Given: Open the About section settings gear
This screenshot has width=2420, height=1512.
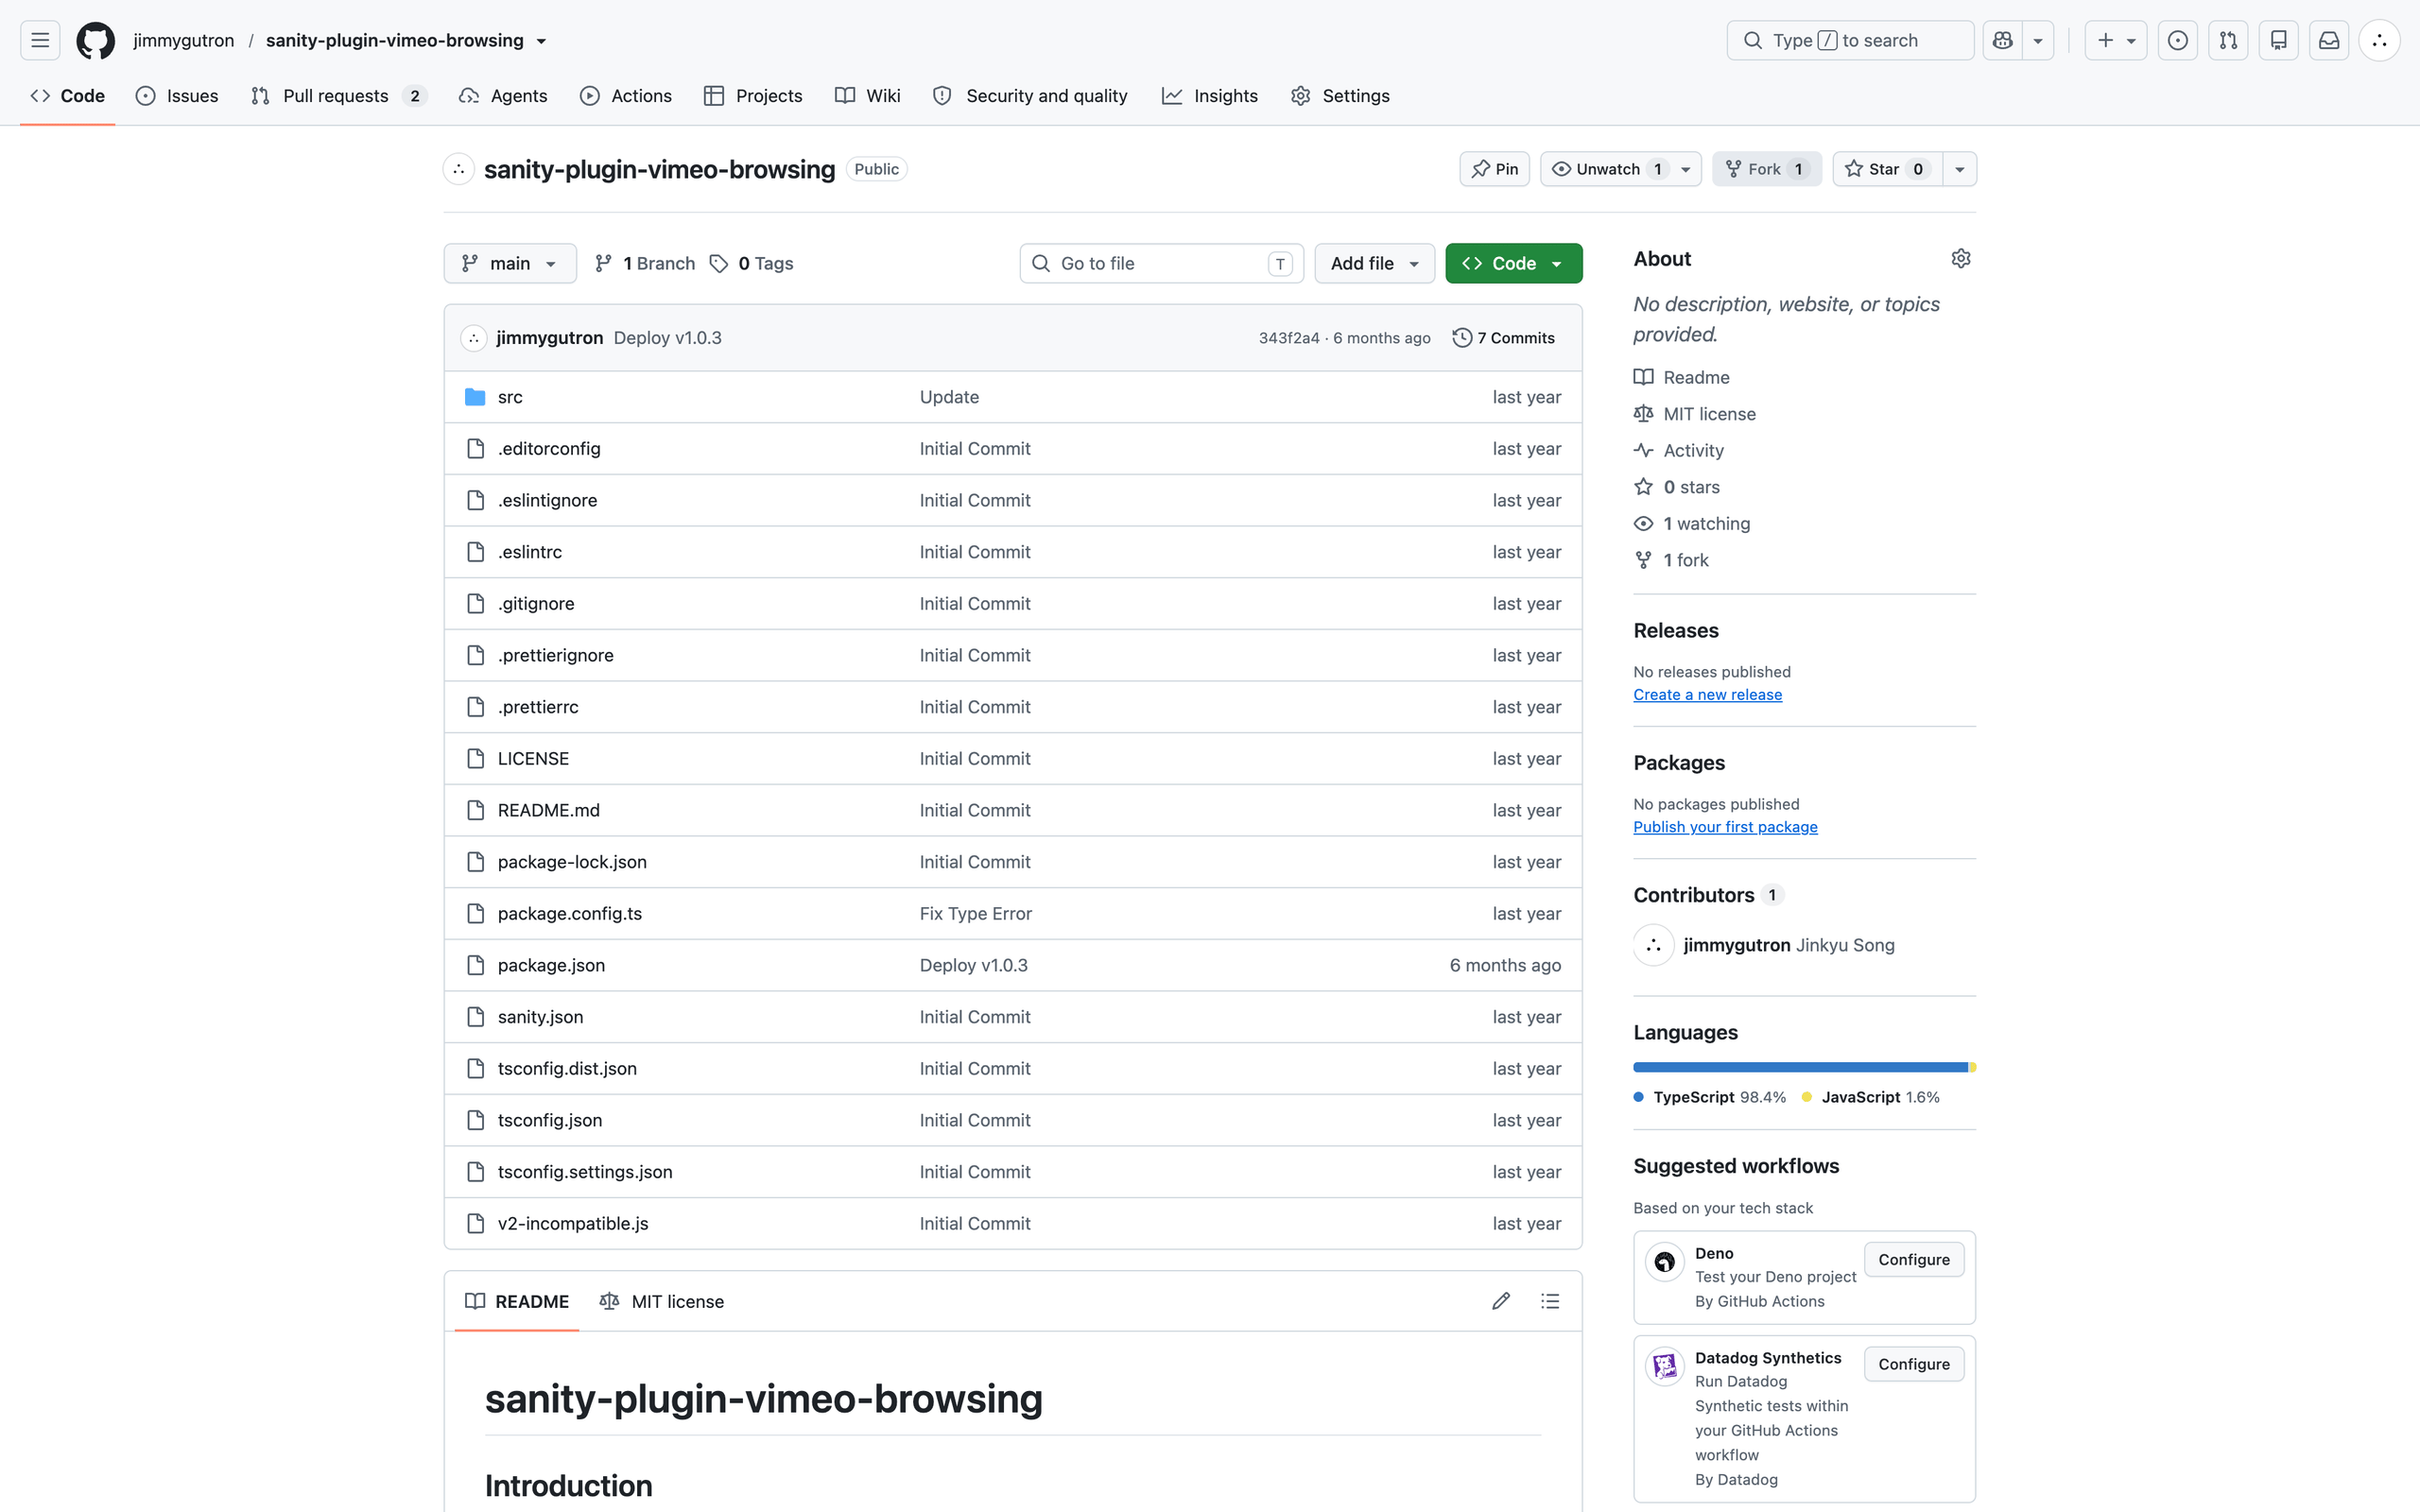Looking at the screenshot, I should 1960,258.
